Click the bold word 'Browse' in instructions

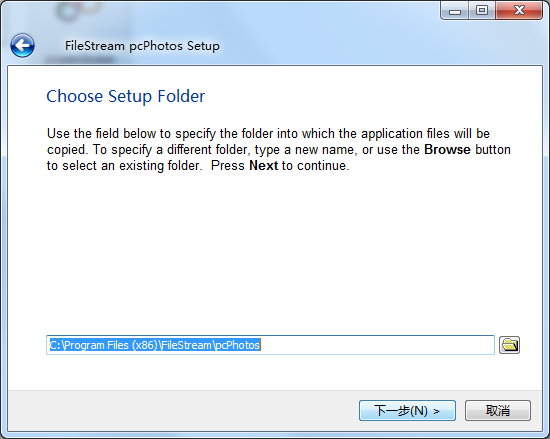pos(447,150)
